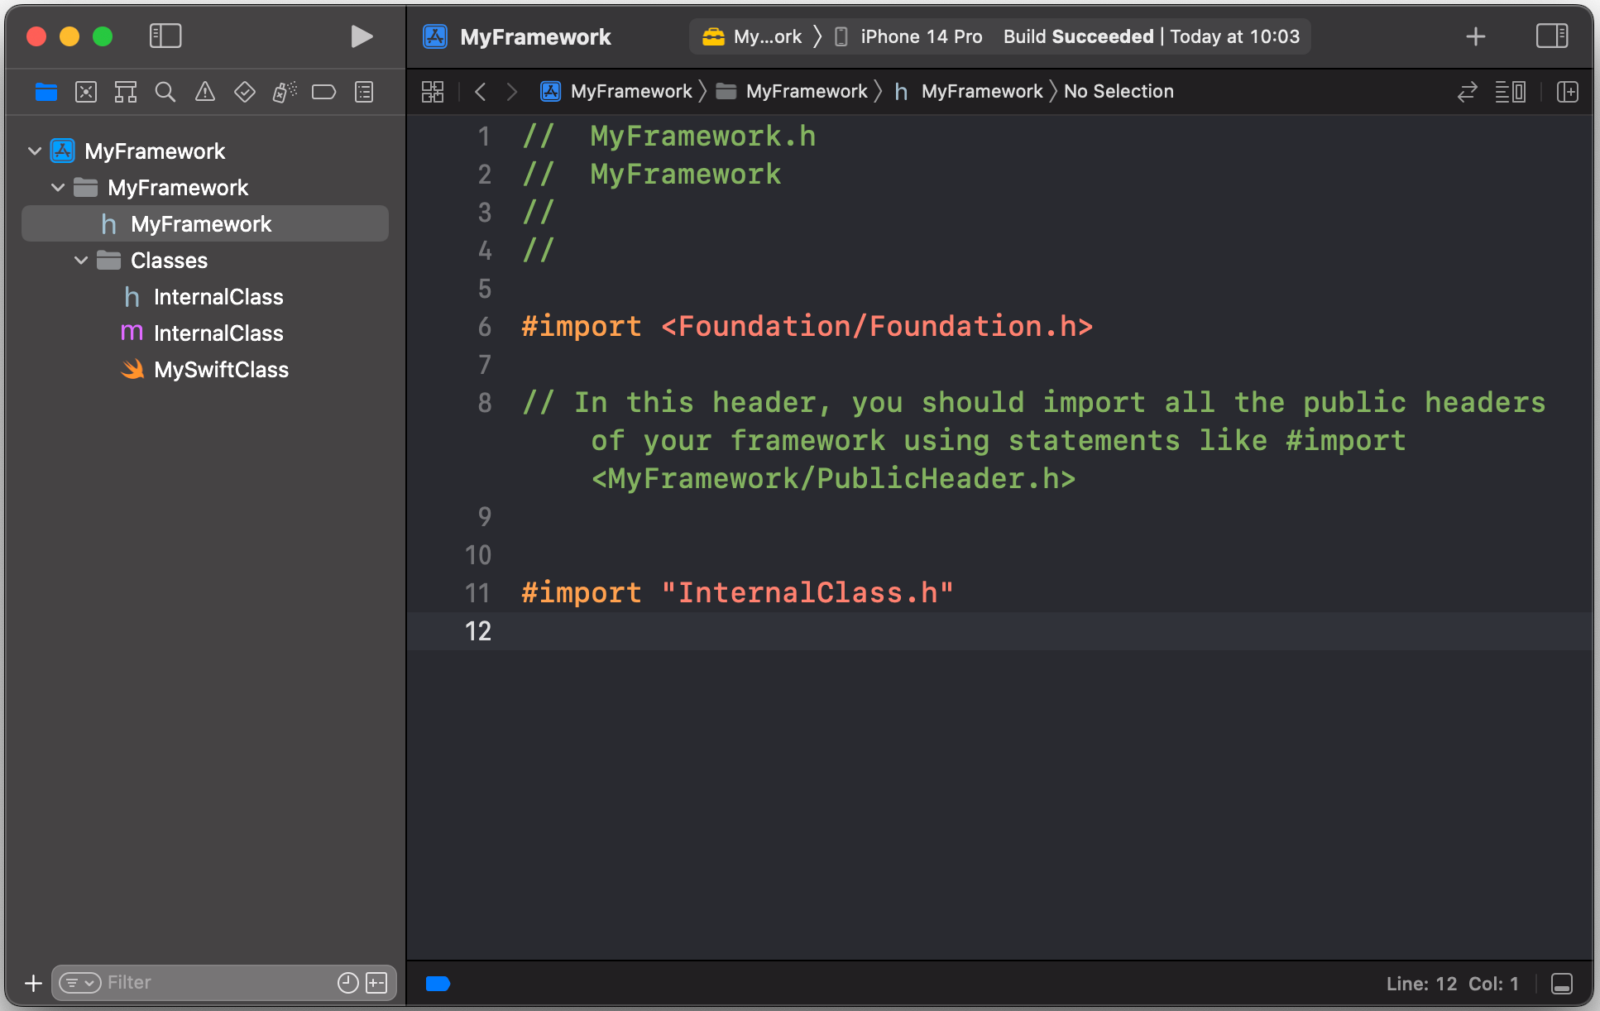Select MySwiftClass file in navigator
The width and height of the screenshot is (1600, 1011).
[221, 370]
